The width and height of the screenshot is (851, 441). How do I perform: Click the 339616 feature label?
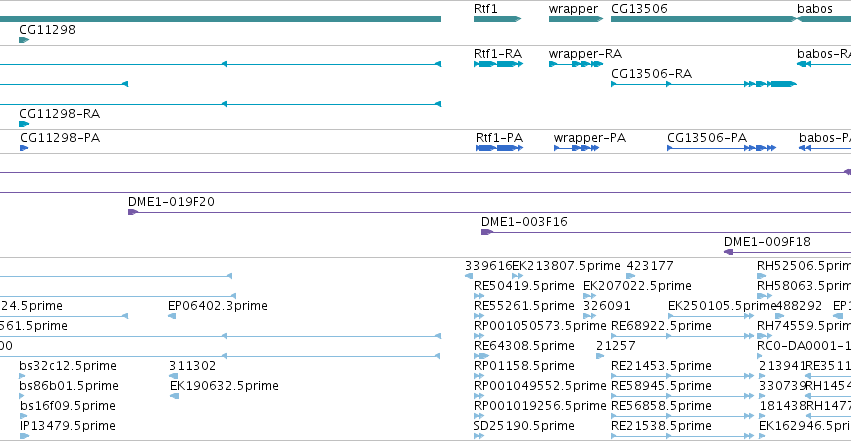488,266
